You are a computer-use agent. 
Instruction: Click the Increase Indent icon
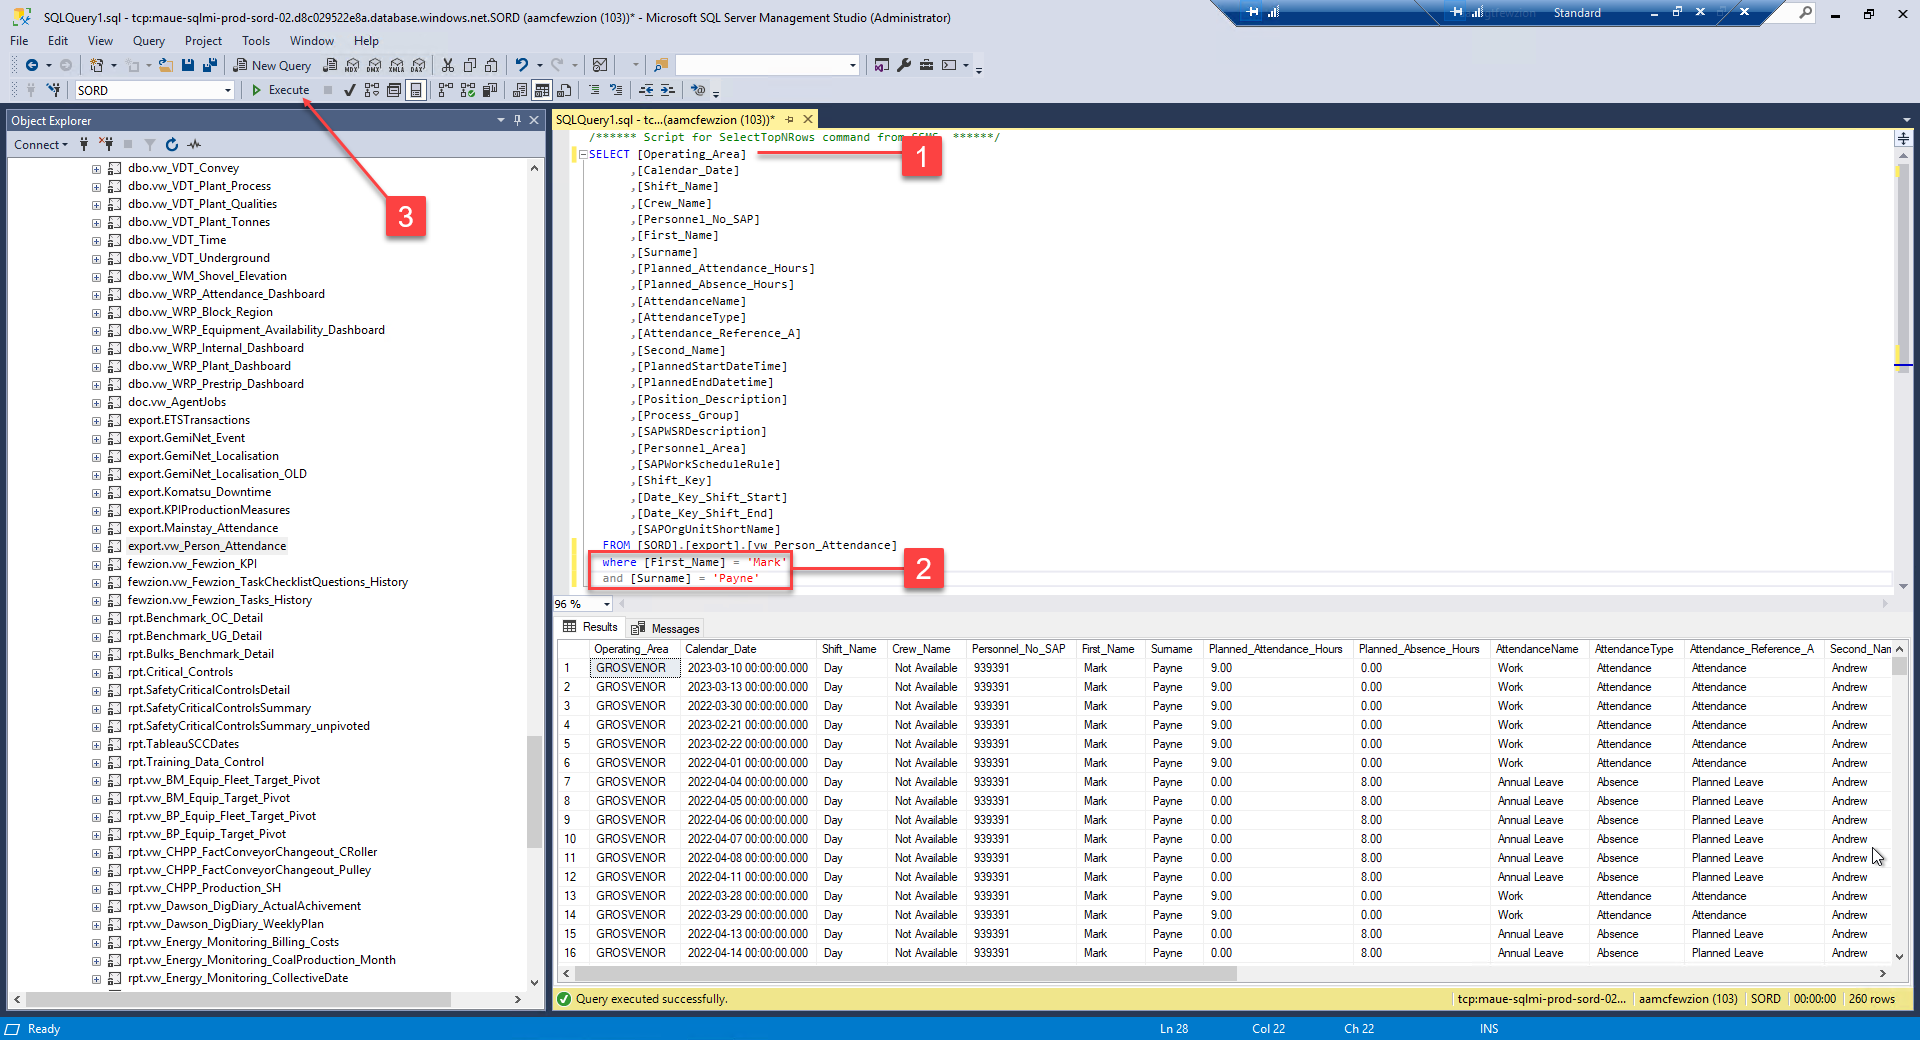pyautogui.click(x=667, y=90)
